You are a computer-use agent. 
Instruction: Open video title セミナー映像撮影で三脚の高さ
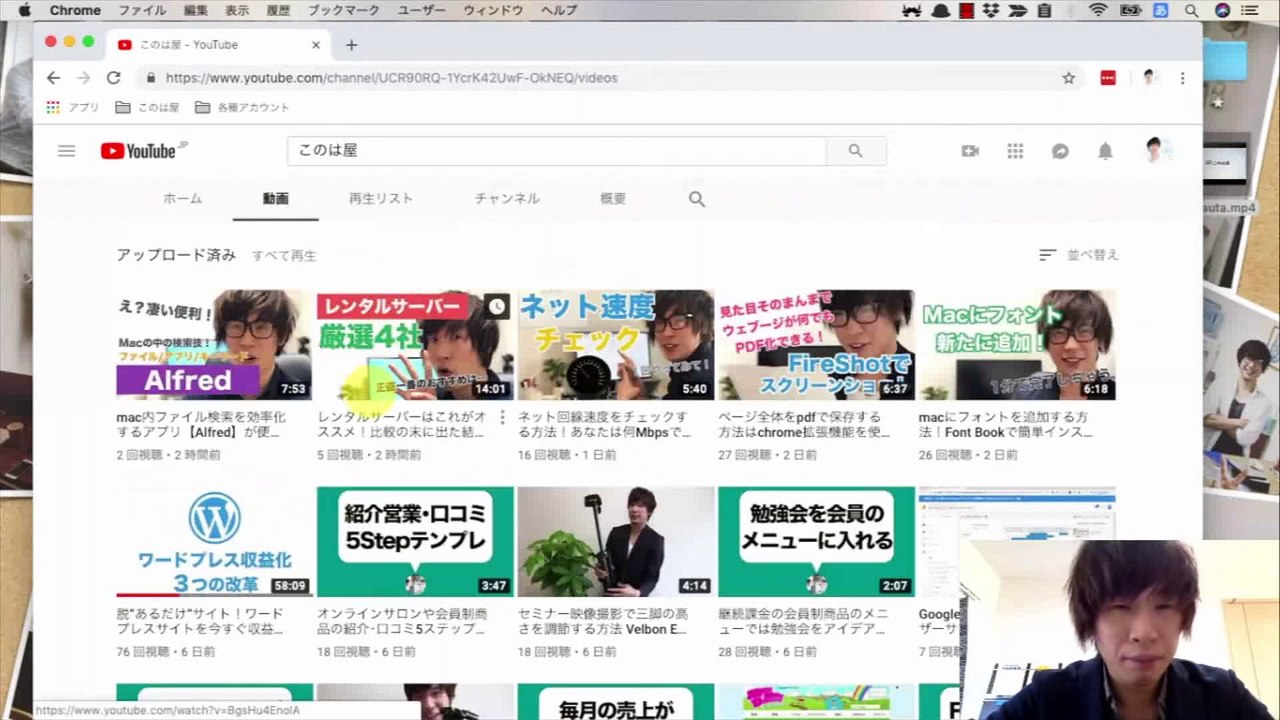[603, 622]
